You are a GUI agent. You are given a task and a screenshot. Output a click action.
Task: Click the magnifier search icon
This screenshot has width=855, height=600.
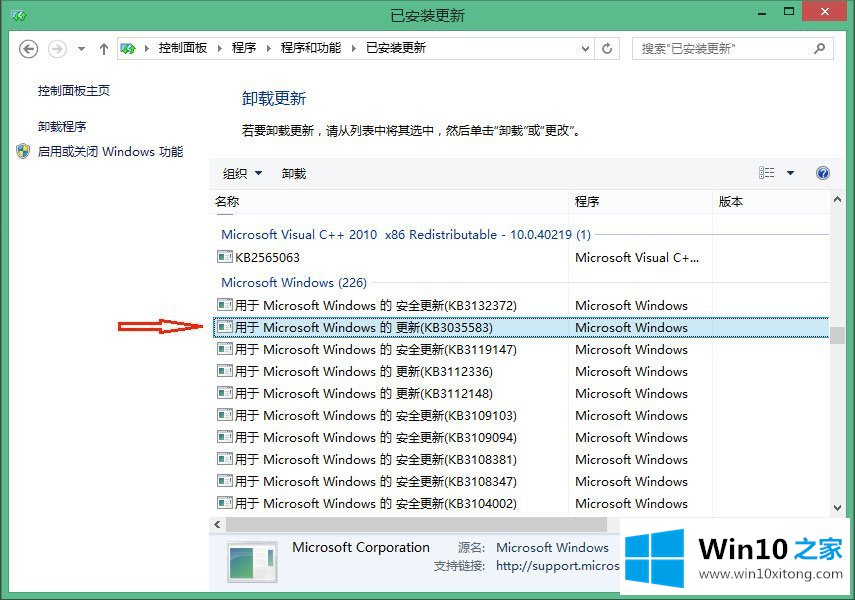(819, 49)
